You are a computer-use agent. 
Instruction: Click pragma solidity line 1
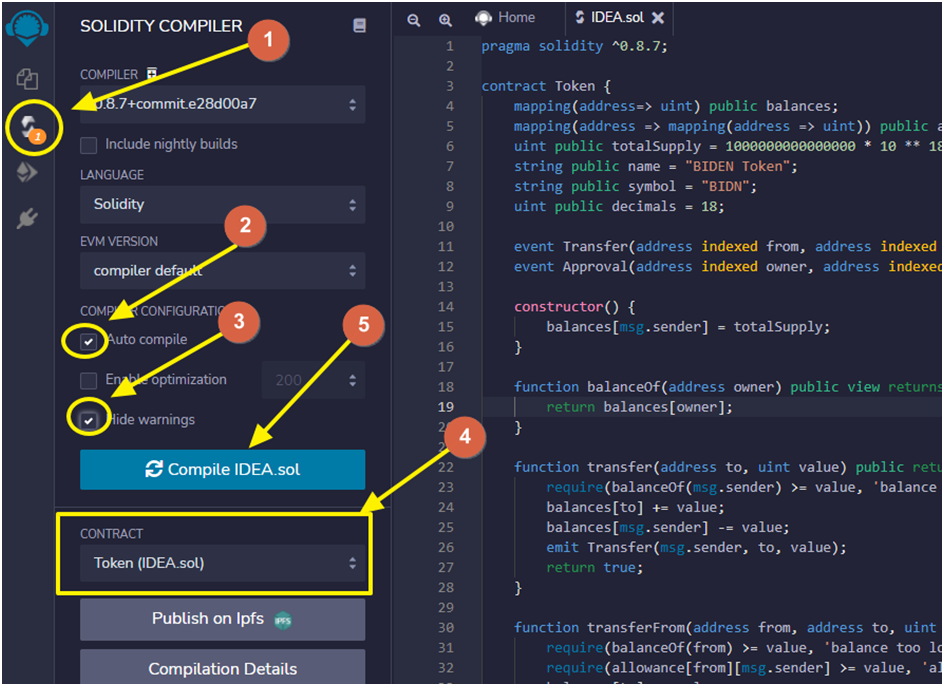coord(574,46)
